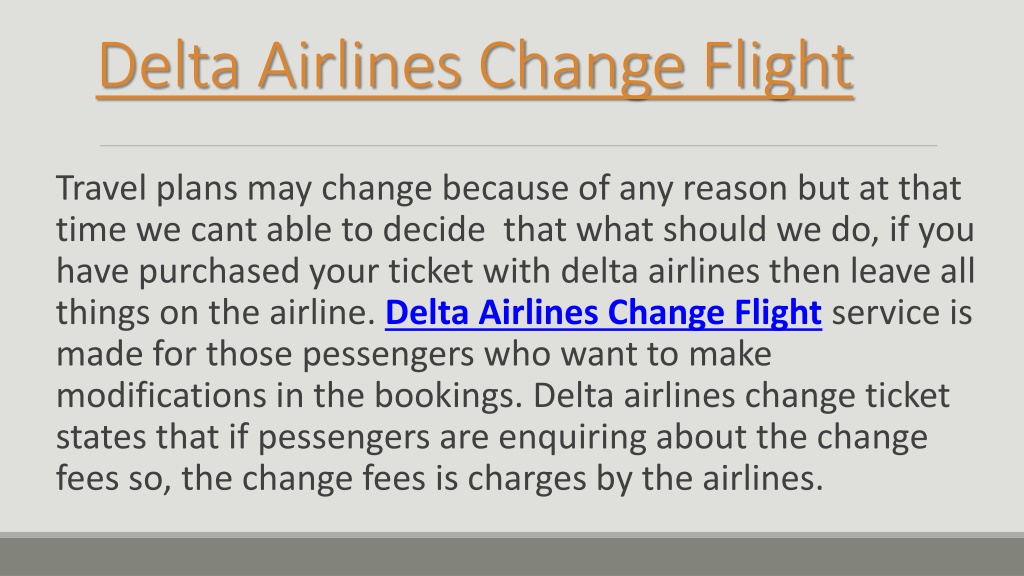Click the dark gray footer bar
Image resolution: width=1024 pixels, height=576 pixels.
(x=512, y=555)
